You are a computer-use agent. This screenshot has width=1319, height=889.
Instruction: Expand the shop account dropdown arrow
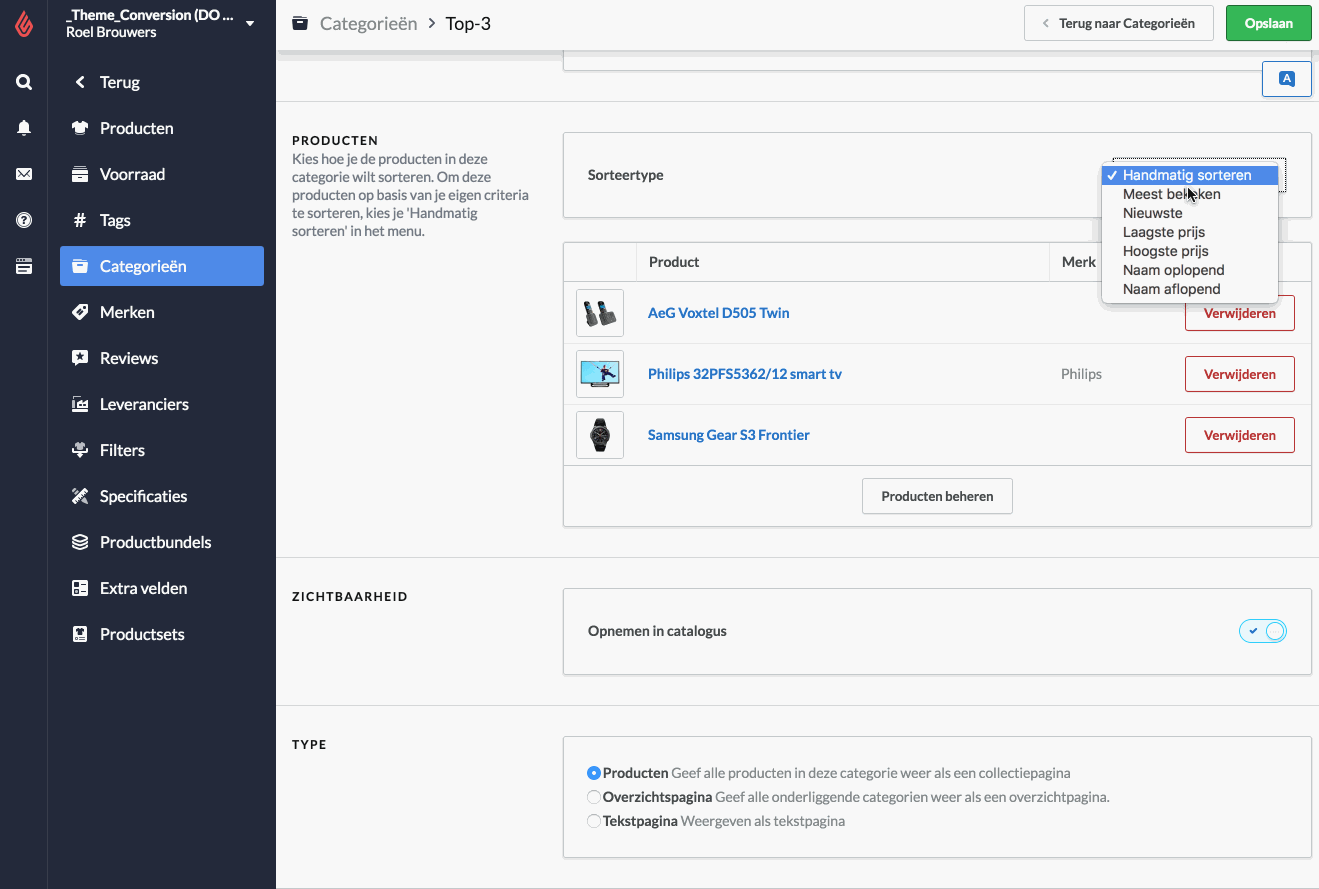250,23
